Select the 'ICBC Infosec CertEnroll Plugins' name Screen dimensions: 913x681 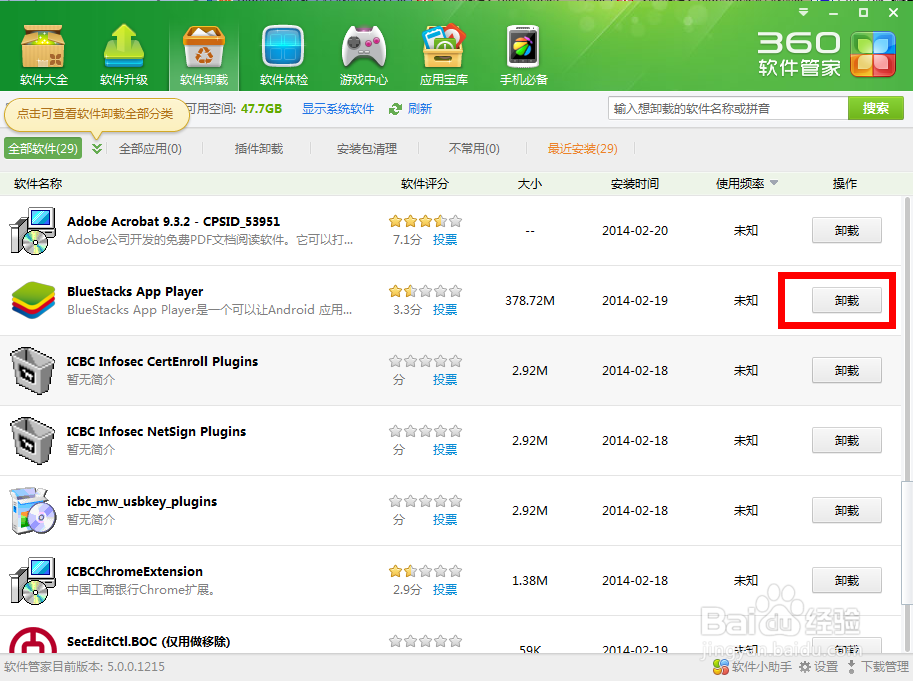(162, 361)
